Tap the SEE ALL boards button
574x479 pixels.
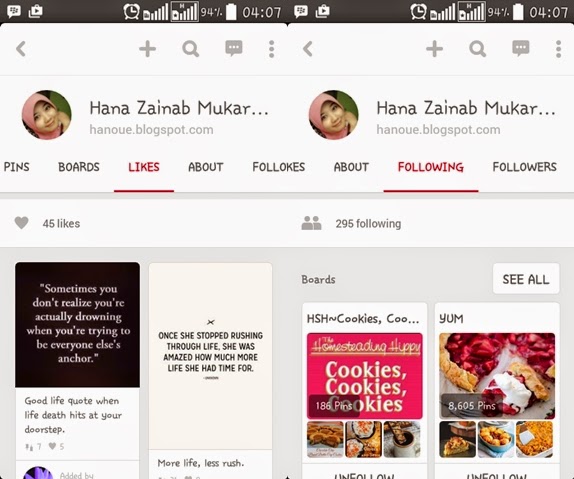pyautogui.click(x=526, y=279)
